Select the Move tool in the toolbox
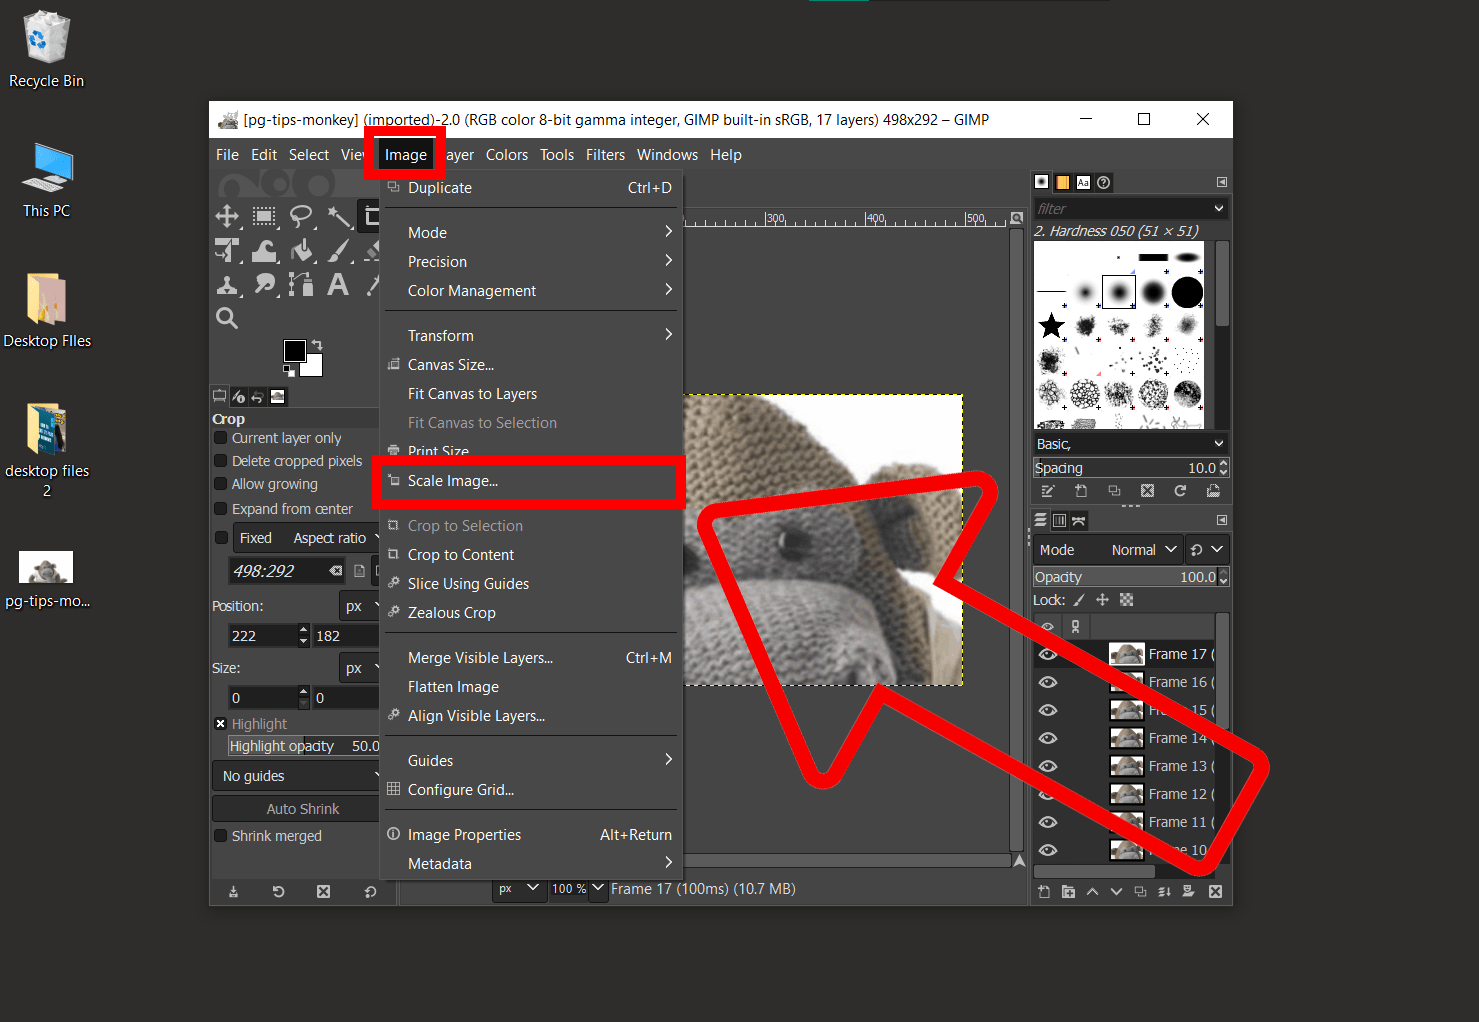This screenshot has height=1022, width=1479. [x=227, y=216]
